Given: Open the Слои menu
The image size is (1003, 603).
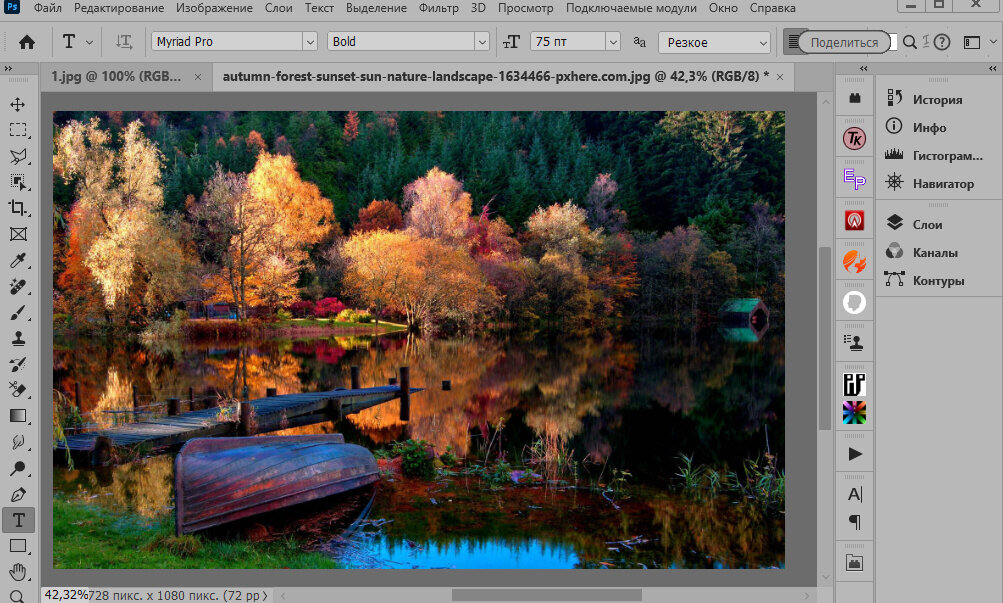Looking at the screenshot, I should click(279, 8).
